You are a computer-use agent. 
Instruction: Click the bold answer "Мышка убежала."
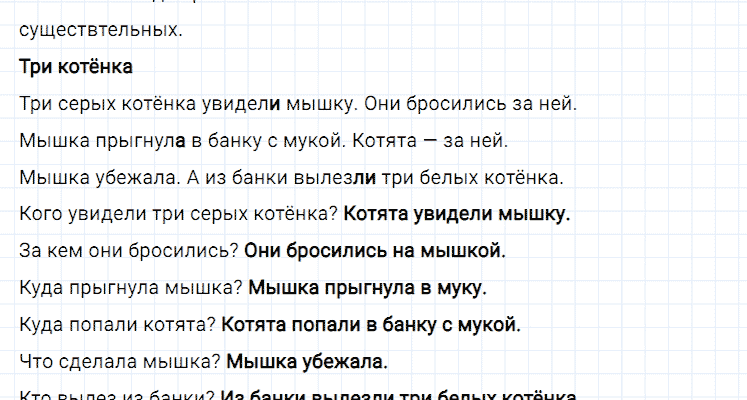click(307, 361)
